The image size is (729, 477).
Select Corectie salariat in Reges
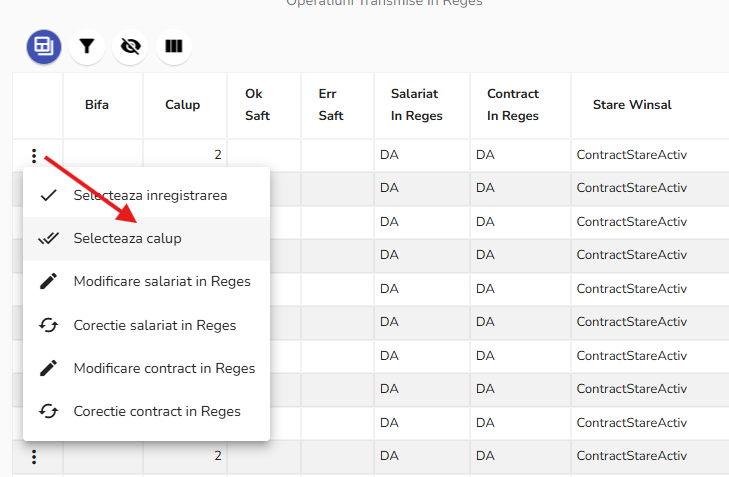coord(155,325)
